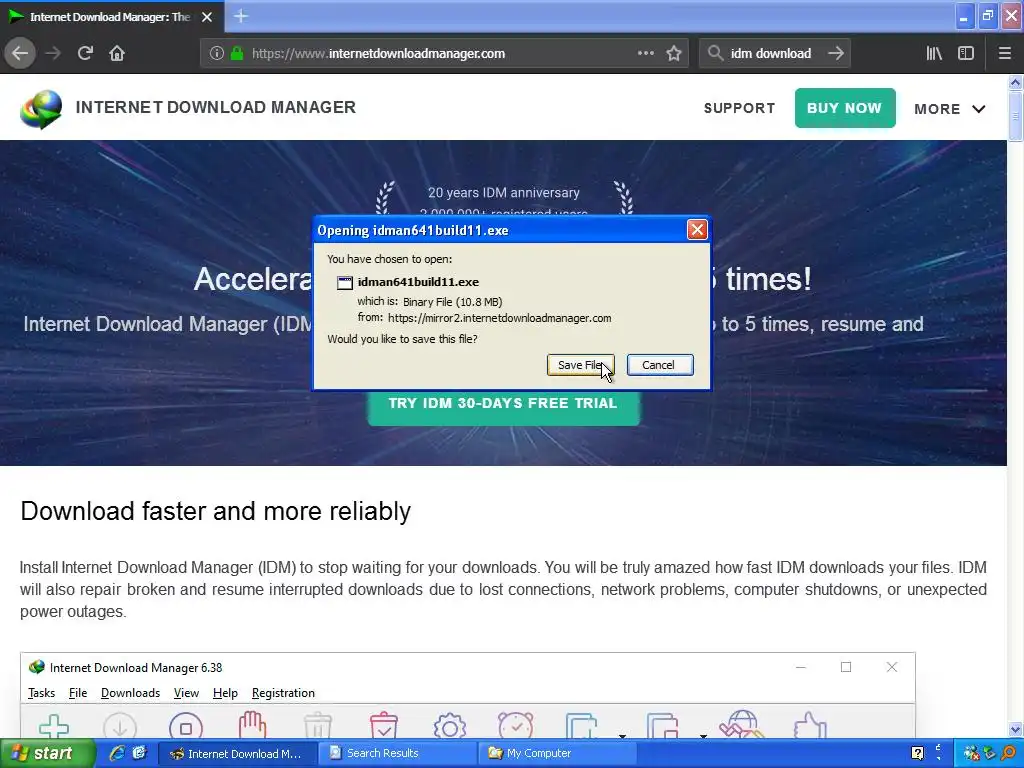Image resolution: width=1024 pixels, height=768 pixels.
Task: Click the second quick launch icon beside Internet Explorer
Action: [139, 753]
